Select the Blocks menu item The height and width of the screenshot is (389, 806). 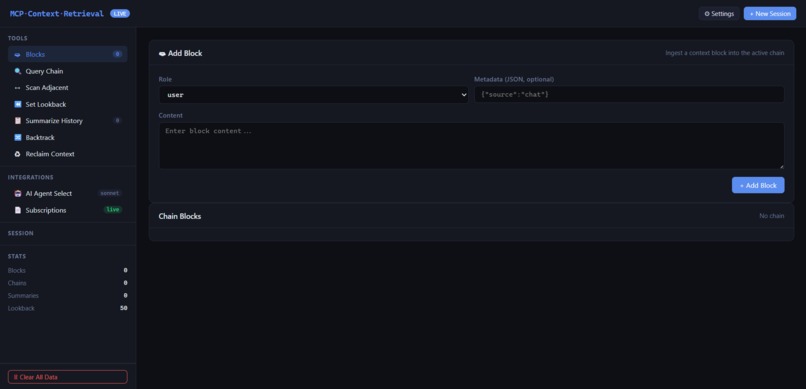point(67,54)
